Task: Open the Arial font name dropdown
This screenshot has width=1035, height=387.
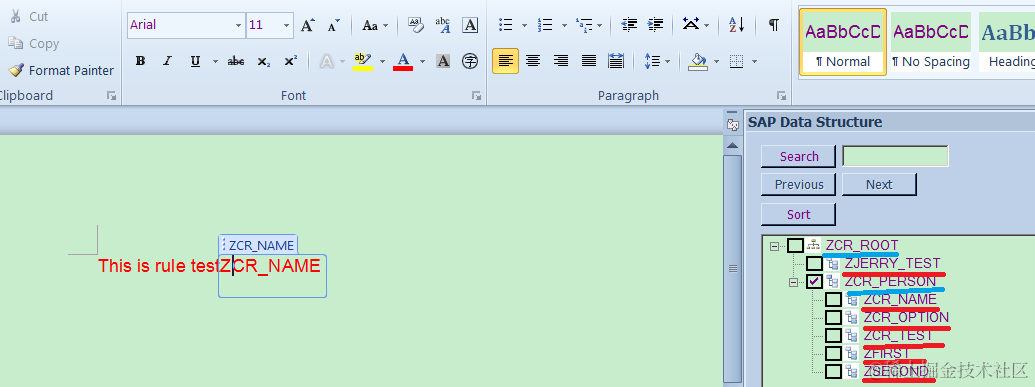Action: pyautogui.click(x=238, y=26)
